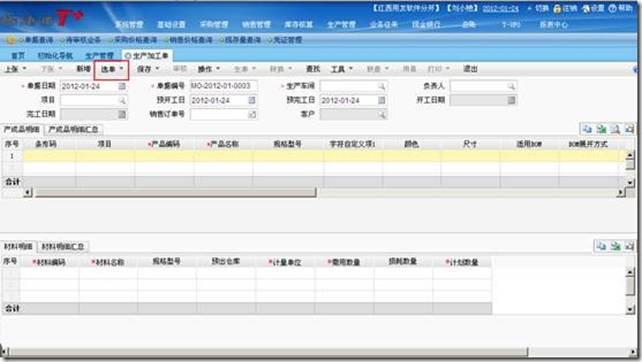The width and height of the screenshot is (642, 362).
Task: Click 注销 lock icon in header
Action: click(x=557, y=9)
